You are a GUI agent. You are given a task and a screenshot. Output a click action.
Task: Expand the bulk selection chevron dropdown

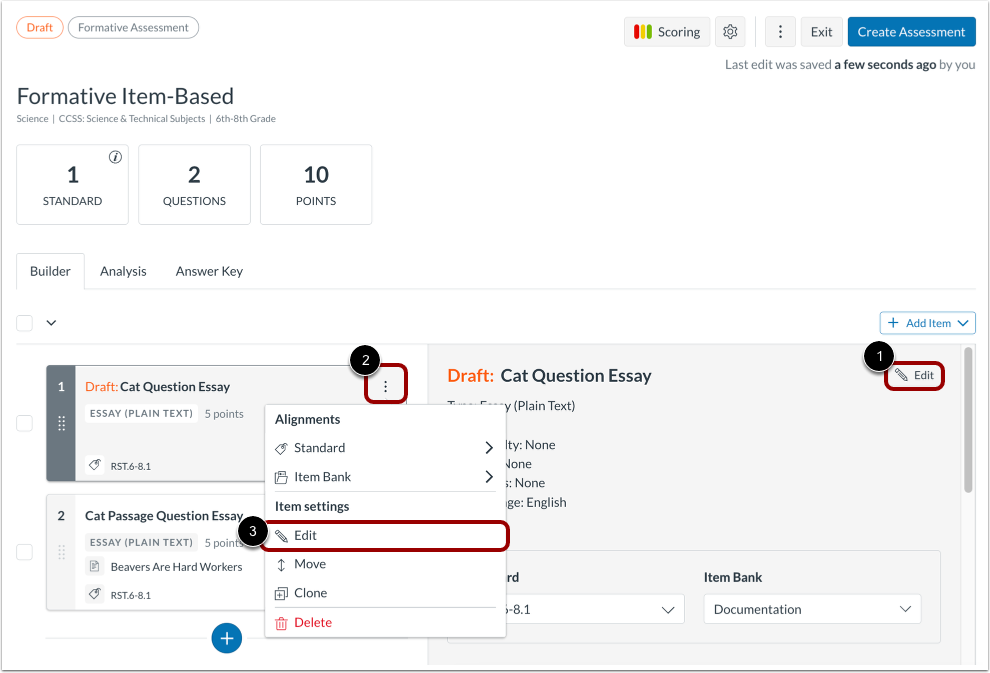click(x=52, y=323)
